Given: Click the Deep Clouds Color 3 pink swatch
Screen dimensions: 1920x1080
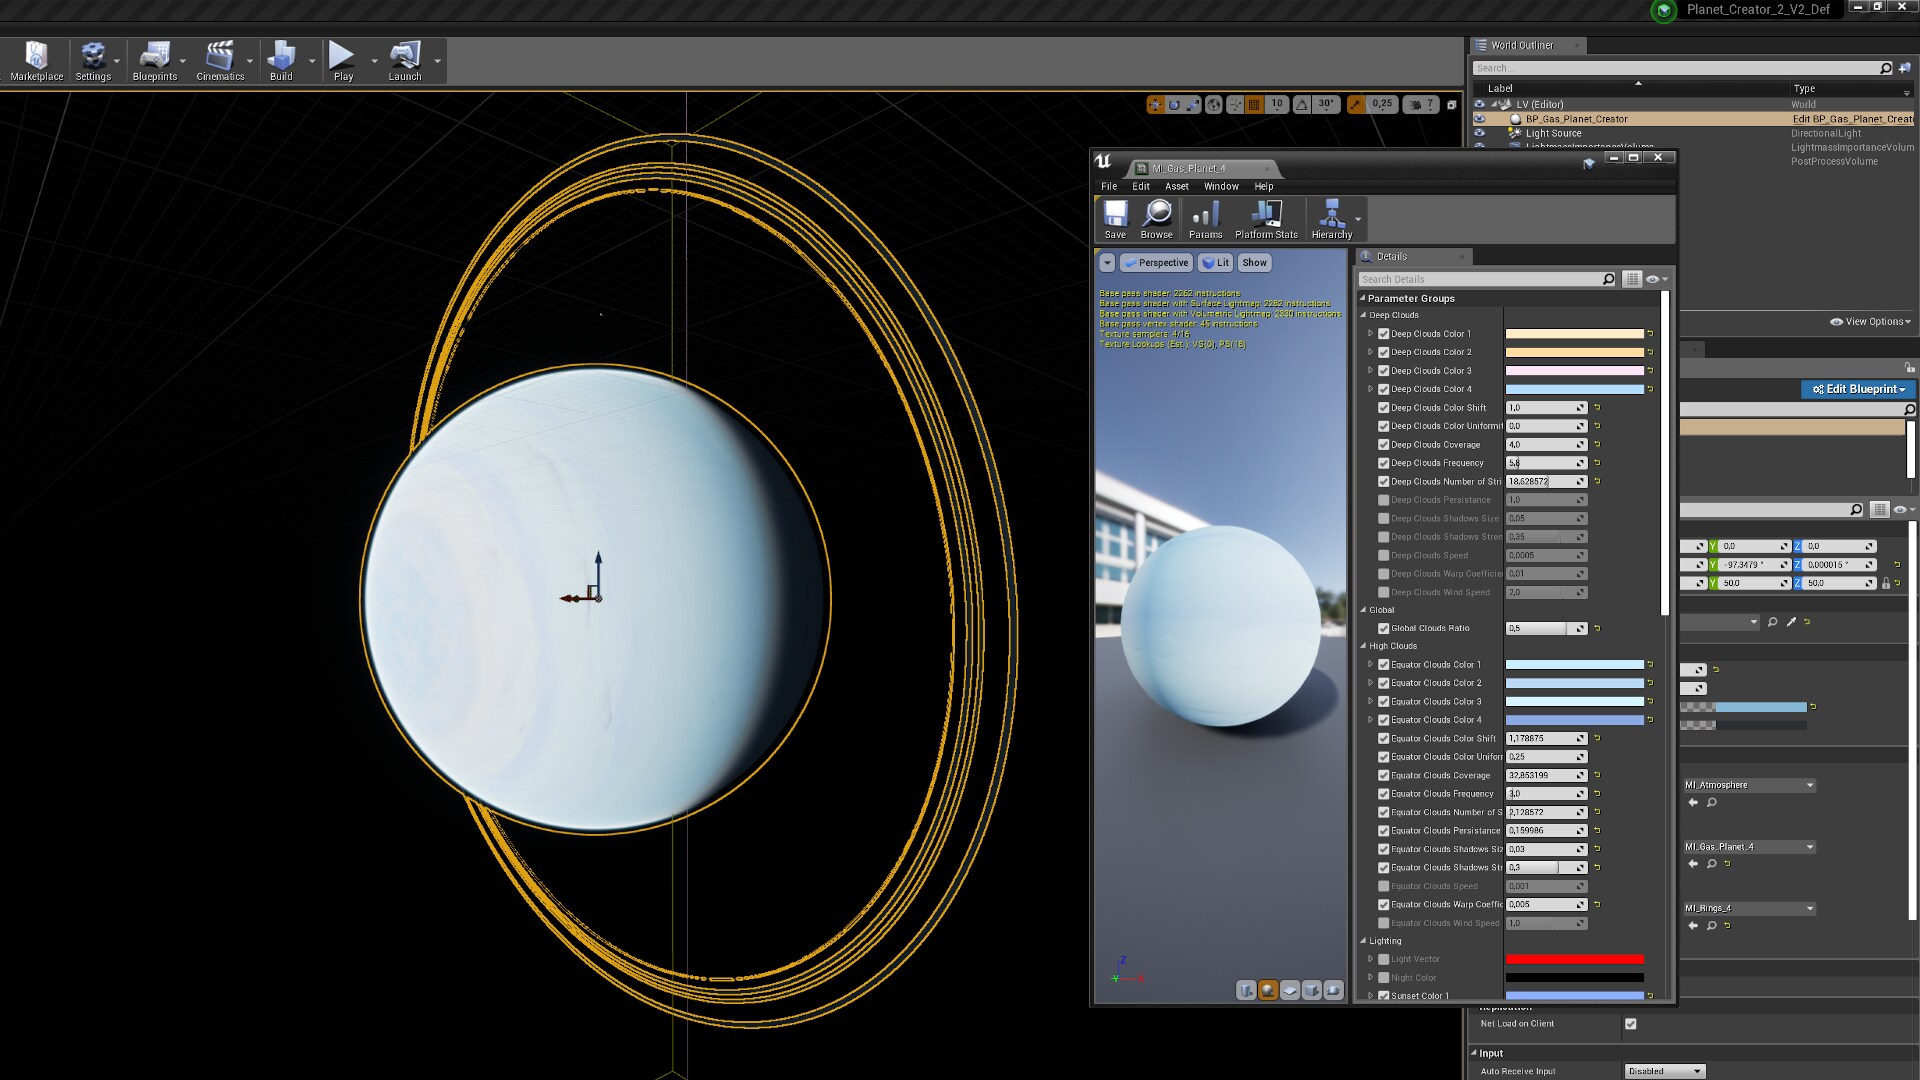Looking at the screenshot, I should click(1576, 370).
